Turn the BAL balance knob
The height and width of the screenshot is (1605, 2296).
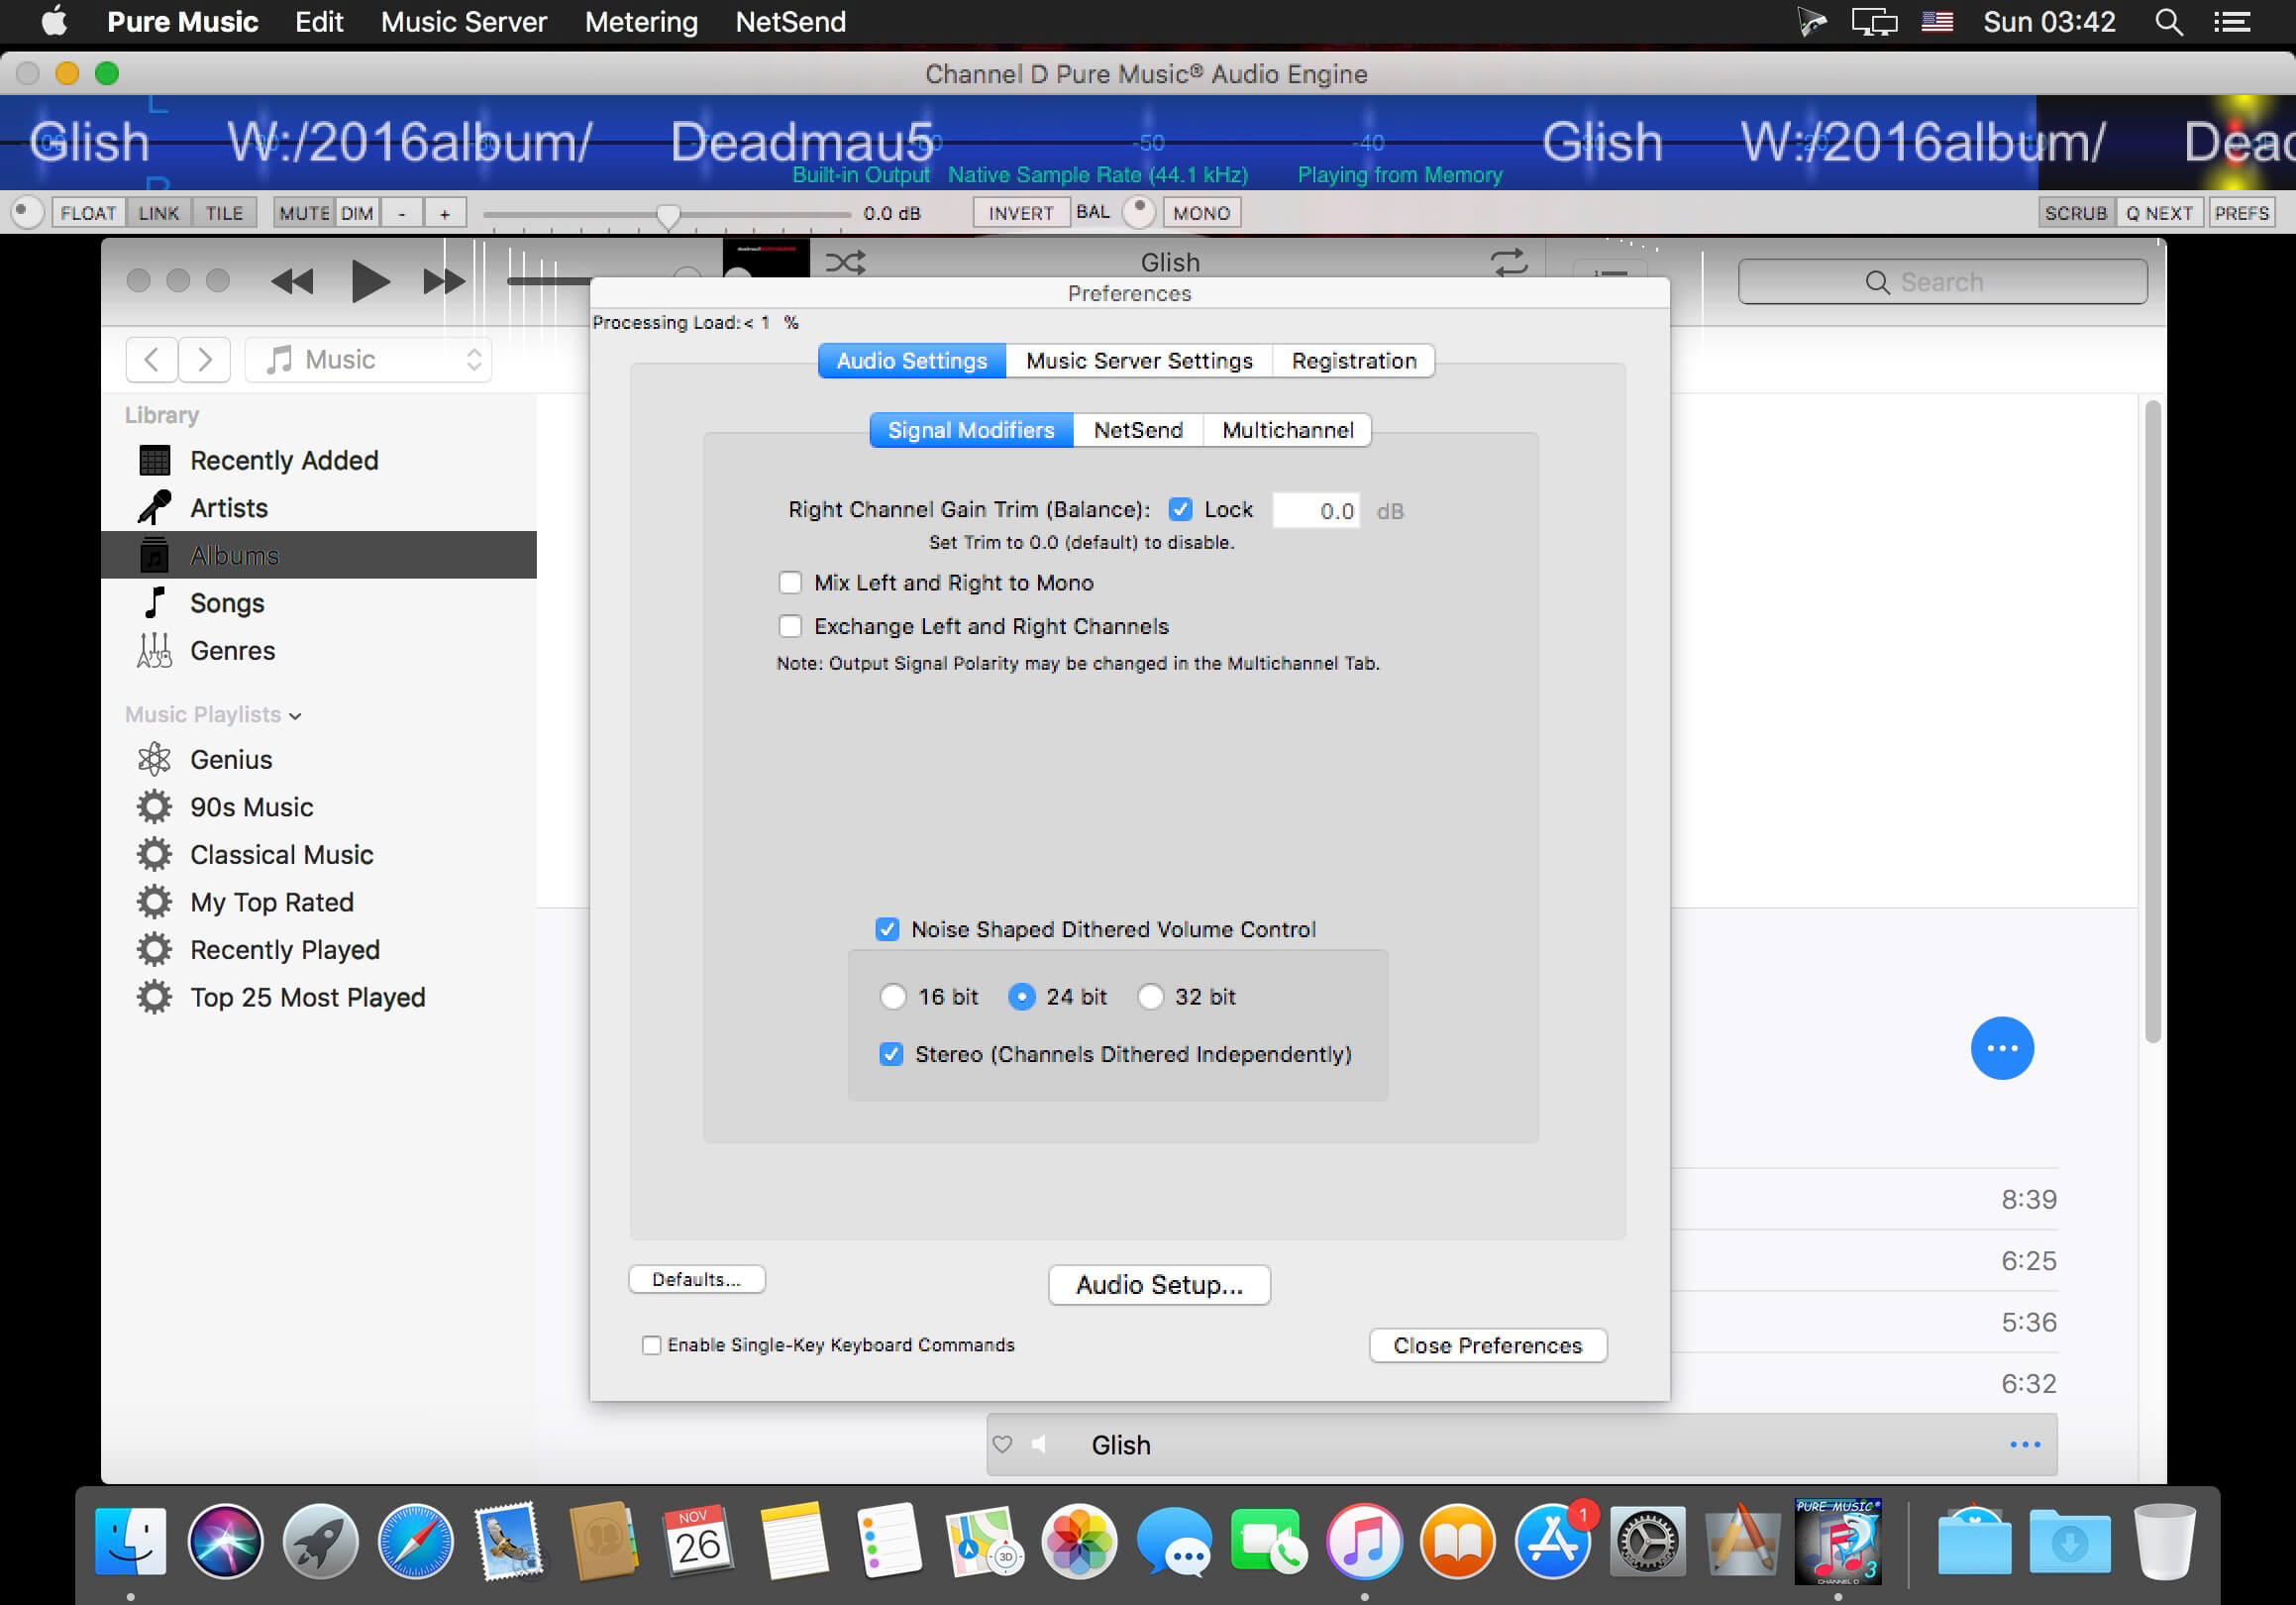[1139, 211]
